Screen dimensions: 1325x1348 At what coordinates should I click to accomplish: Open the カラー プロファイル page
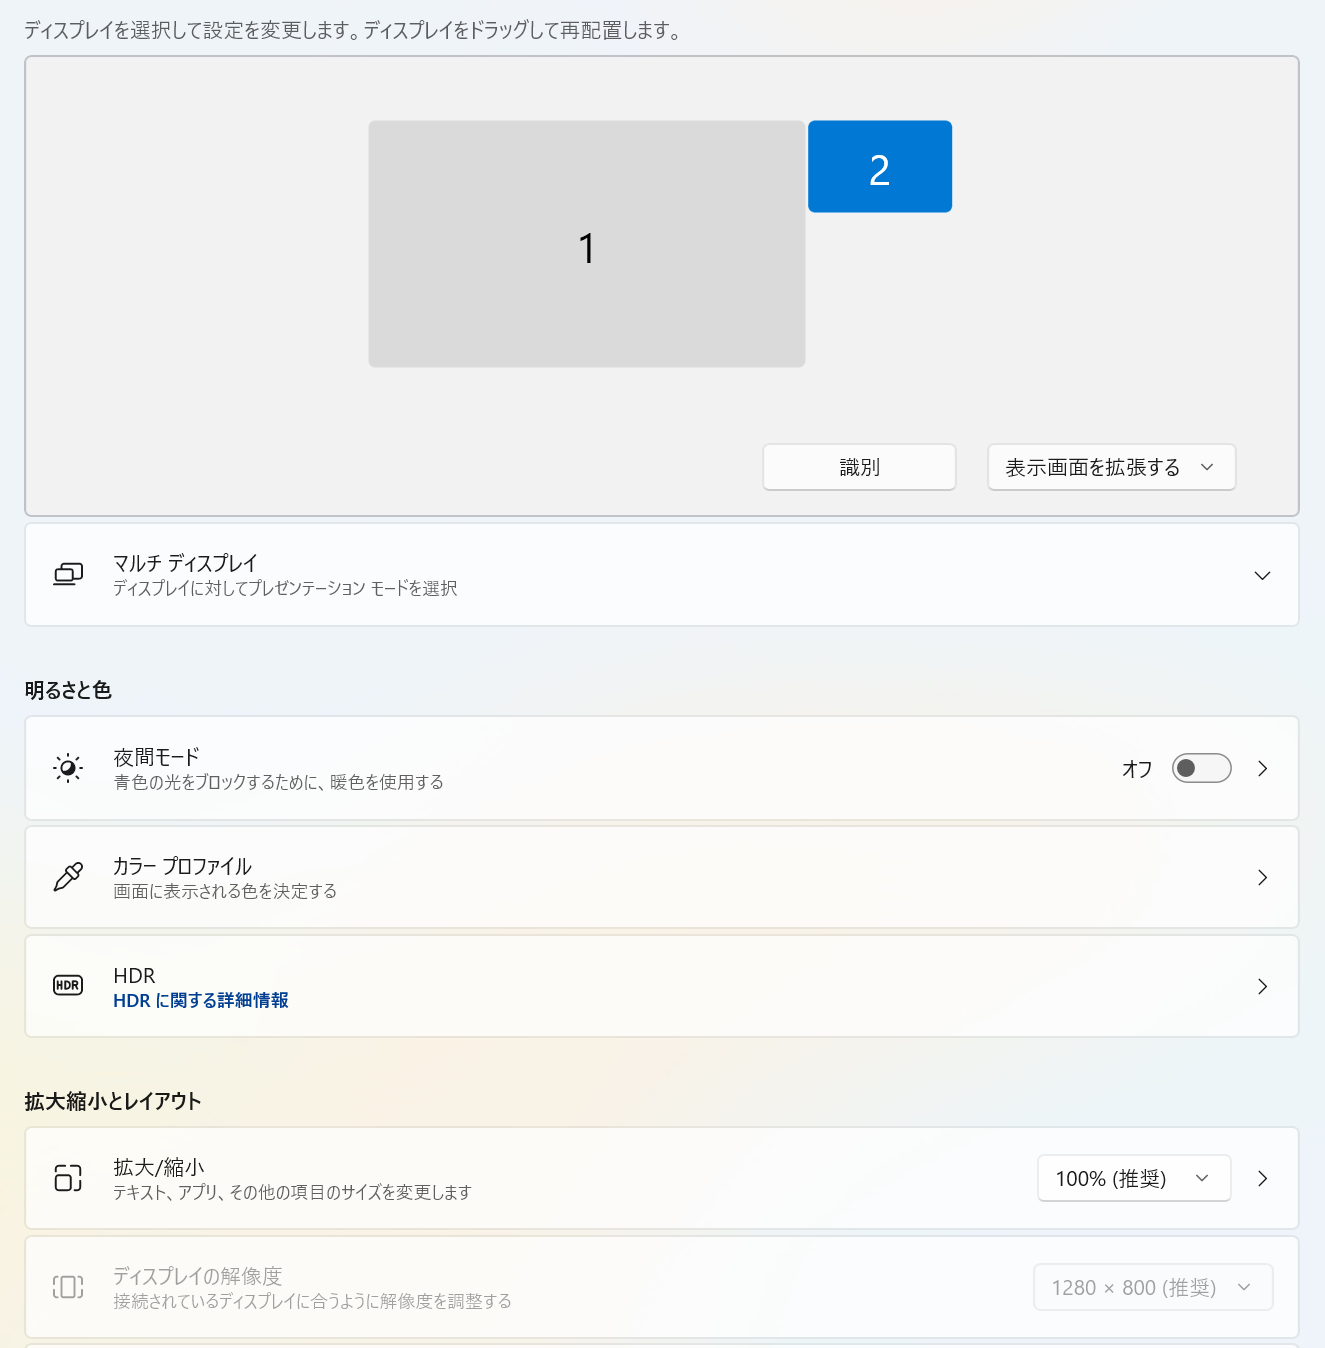(1262, 877)
